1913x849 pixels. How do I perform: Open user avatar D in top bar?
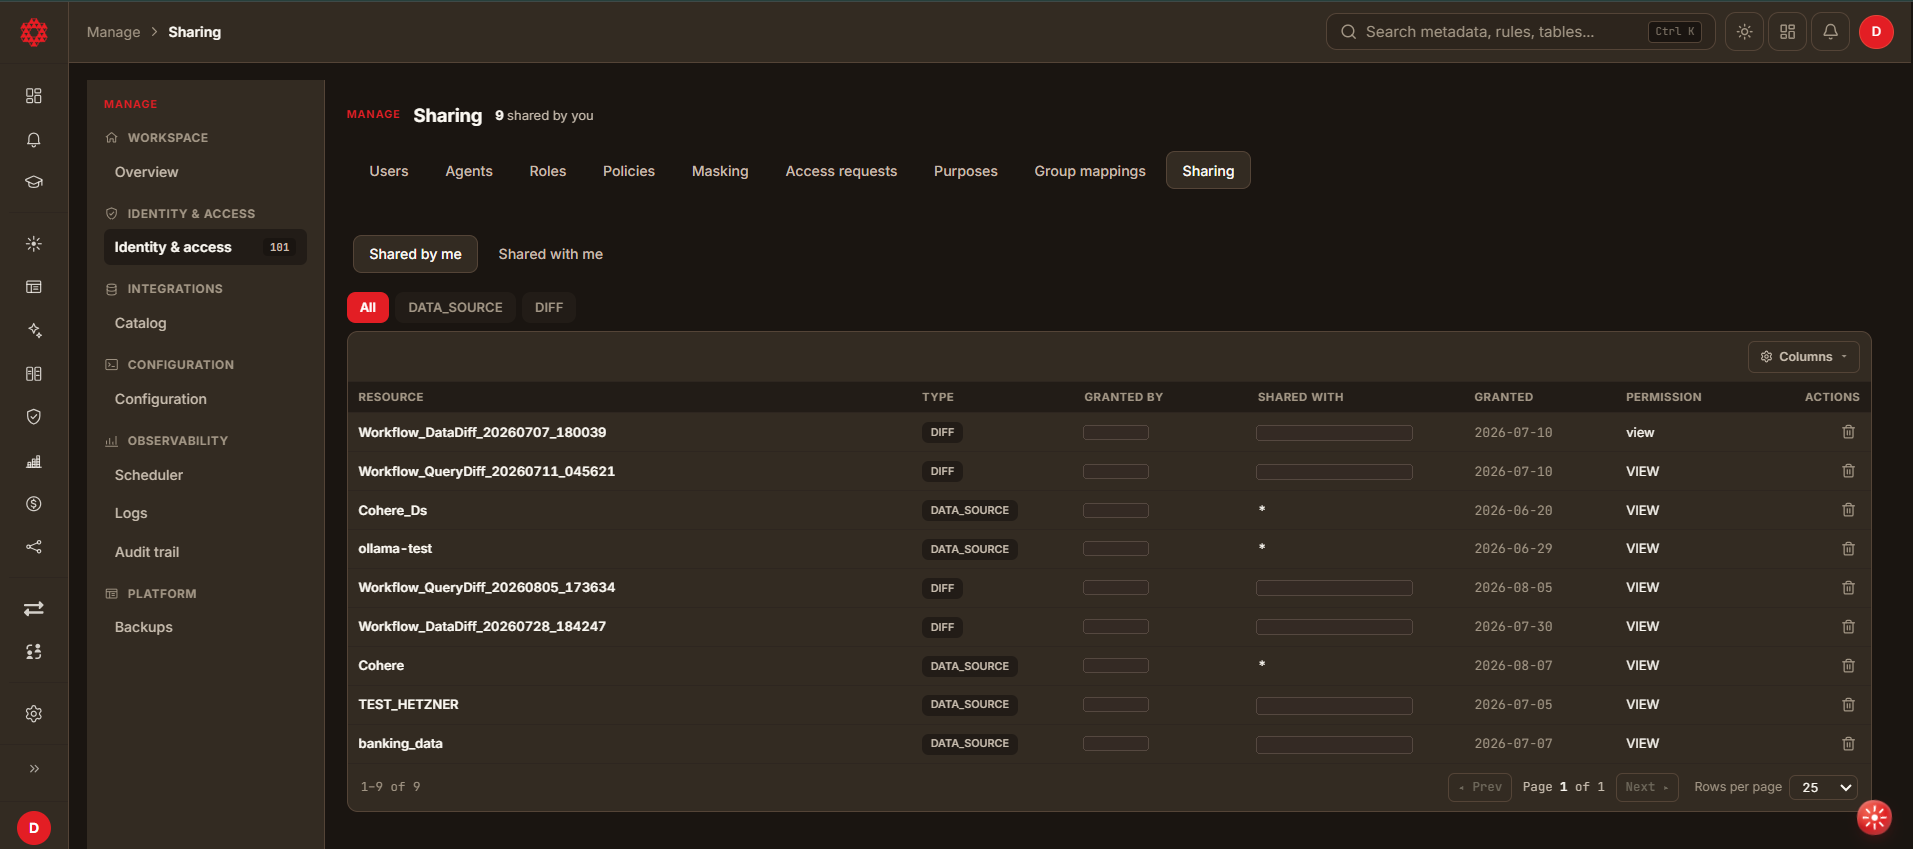(x=1876, y=32)
